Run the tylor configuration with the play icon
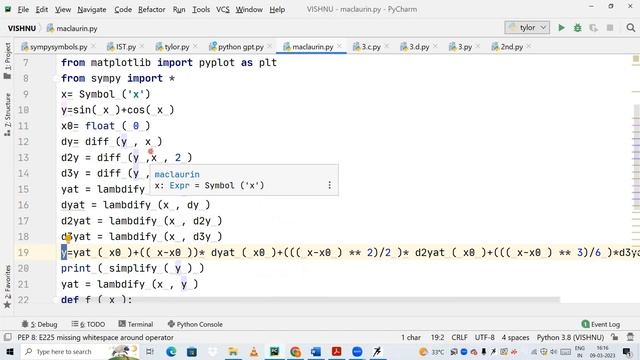 [562, 28]
